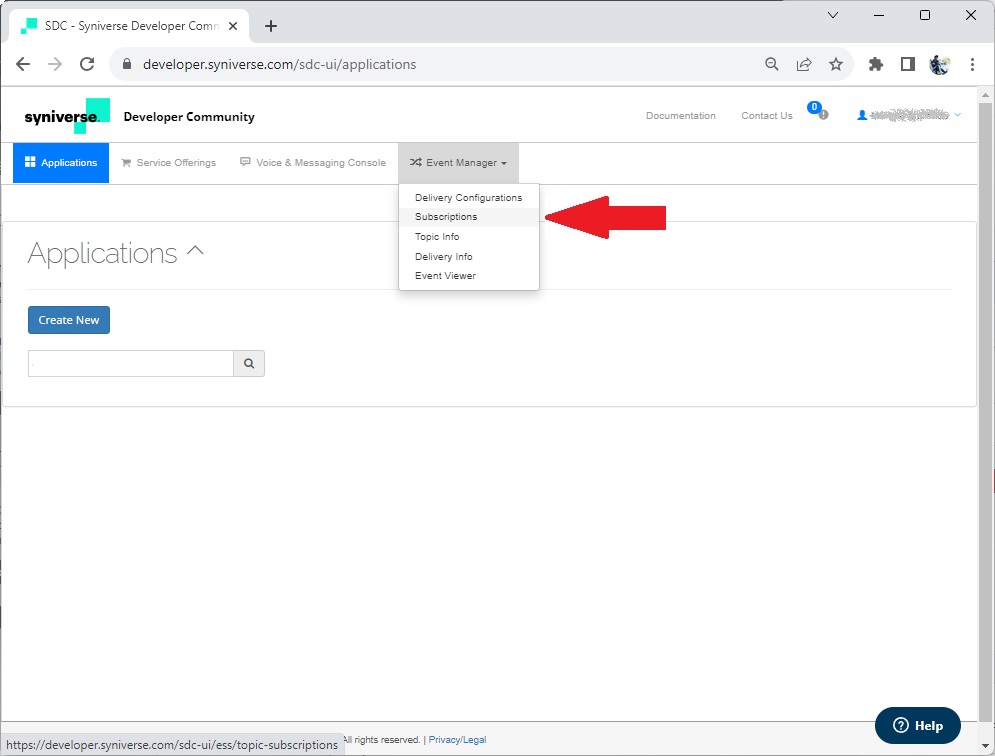
Task: Select Delivery Configurations menu item
Action: [x=468, y=197]
